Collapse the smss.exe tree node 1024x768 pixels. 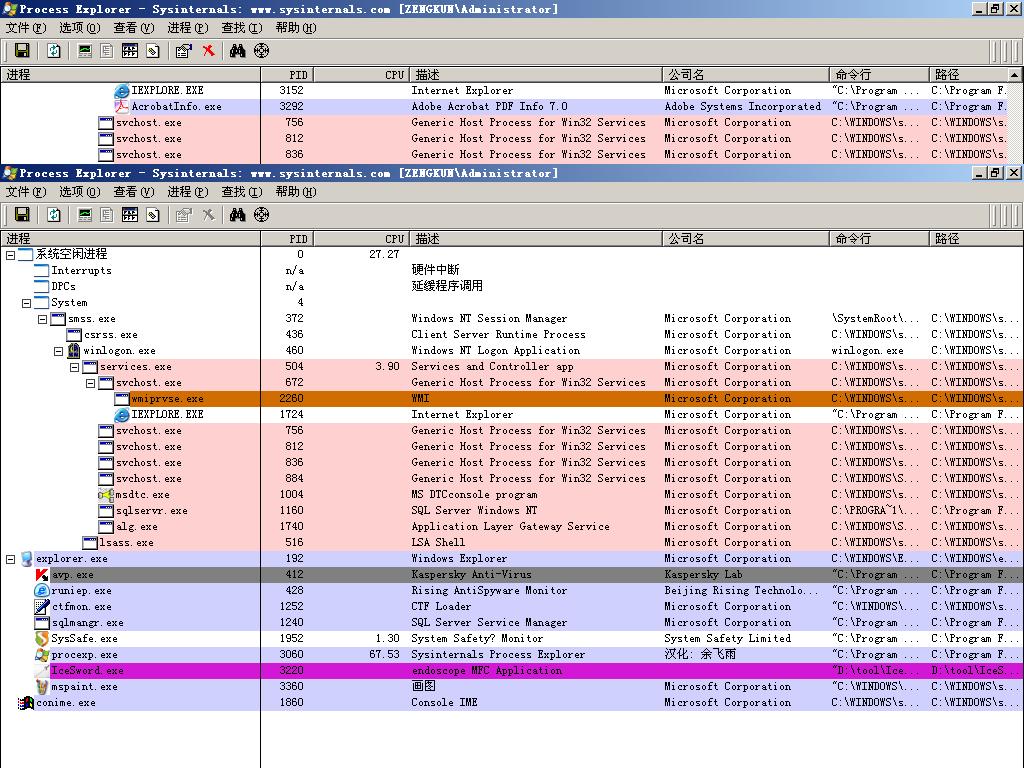click(42, 319)
